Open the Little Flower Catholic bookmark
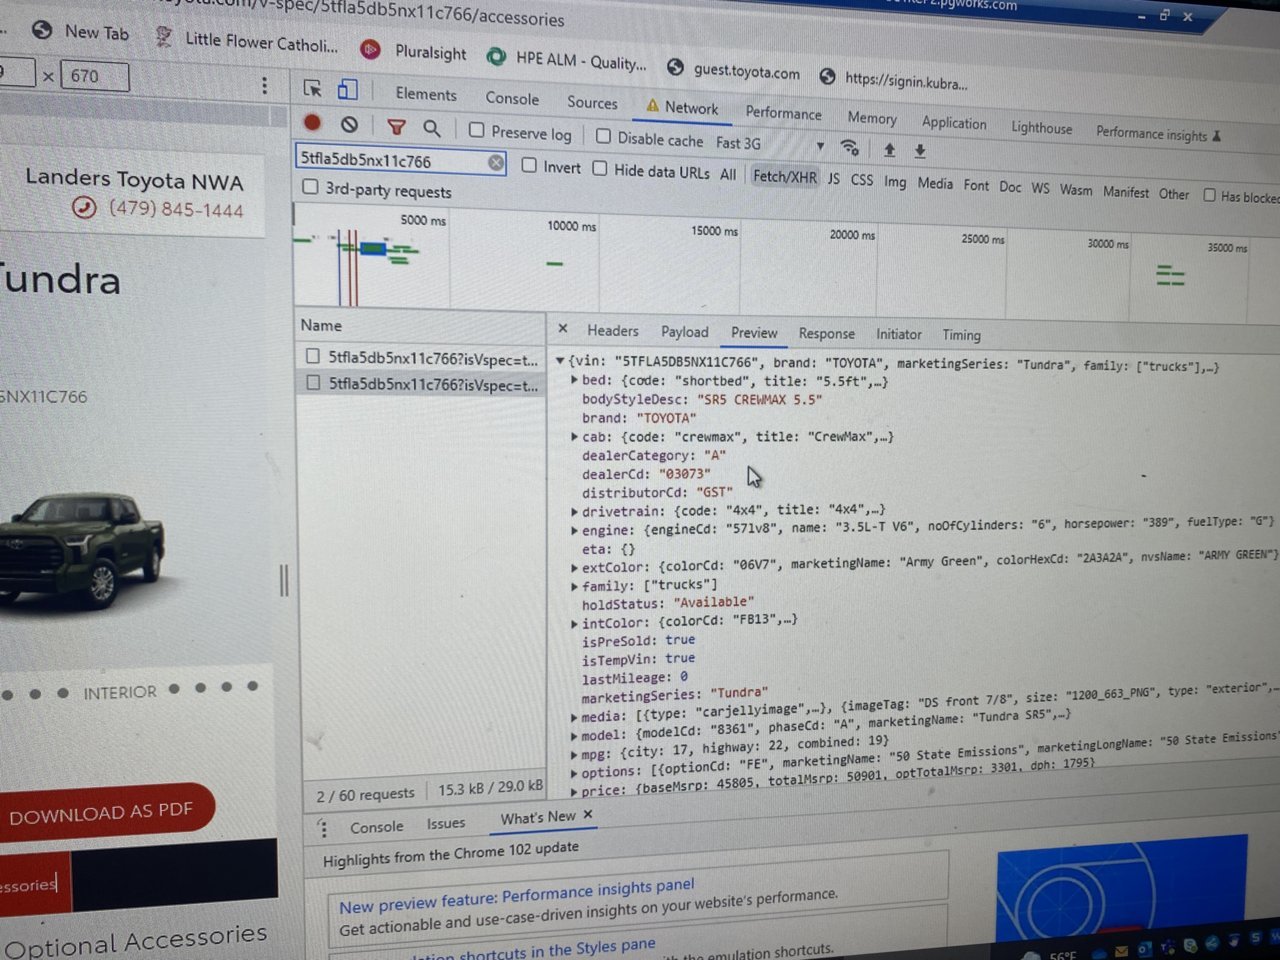This screenshot has width=1280, height=960. click(x=248, y=42)
